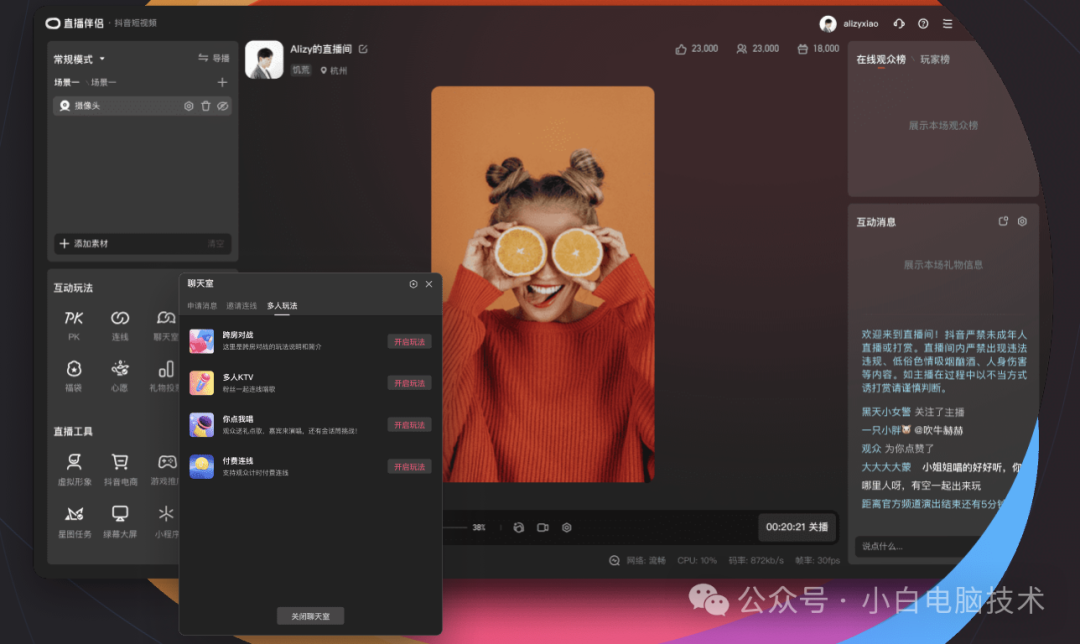Click the headset support icon
The image size is (1080, 644).
pos(899,23)
